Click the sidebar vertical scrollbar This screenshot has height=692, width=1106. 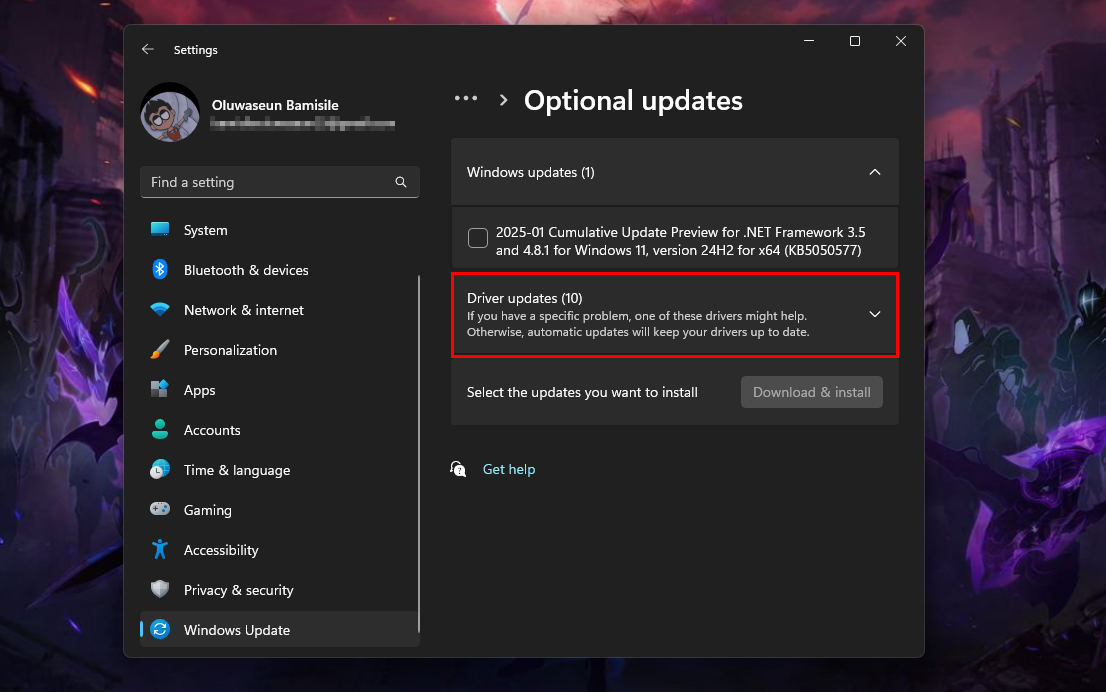point(420,450)
